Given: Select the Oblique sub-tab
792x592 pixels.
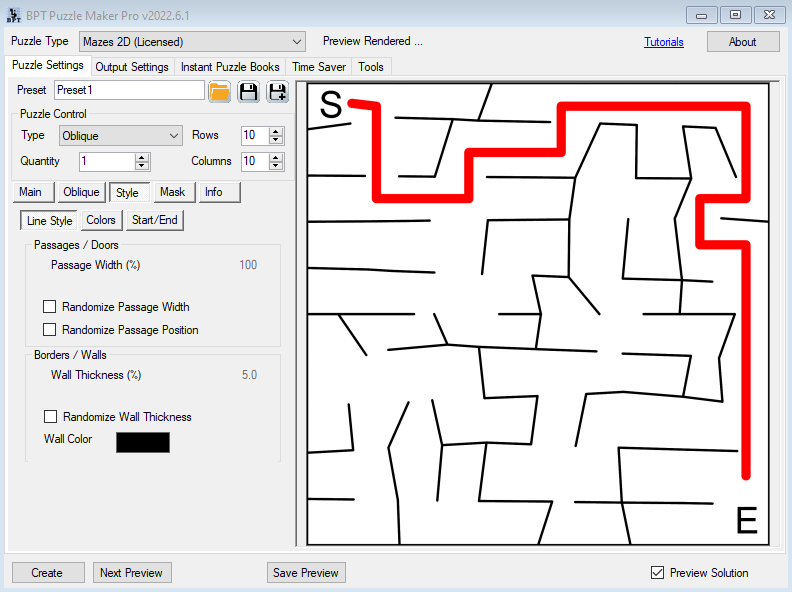Looking at the screenshot, I should click(81, 192).
